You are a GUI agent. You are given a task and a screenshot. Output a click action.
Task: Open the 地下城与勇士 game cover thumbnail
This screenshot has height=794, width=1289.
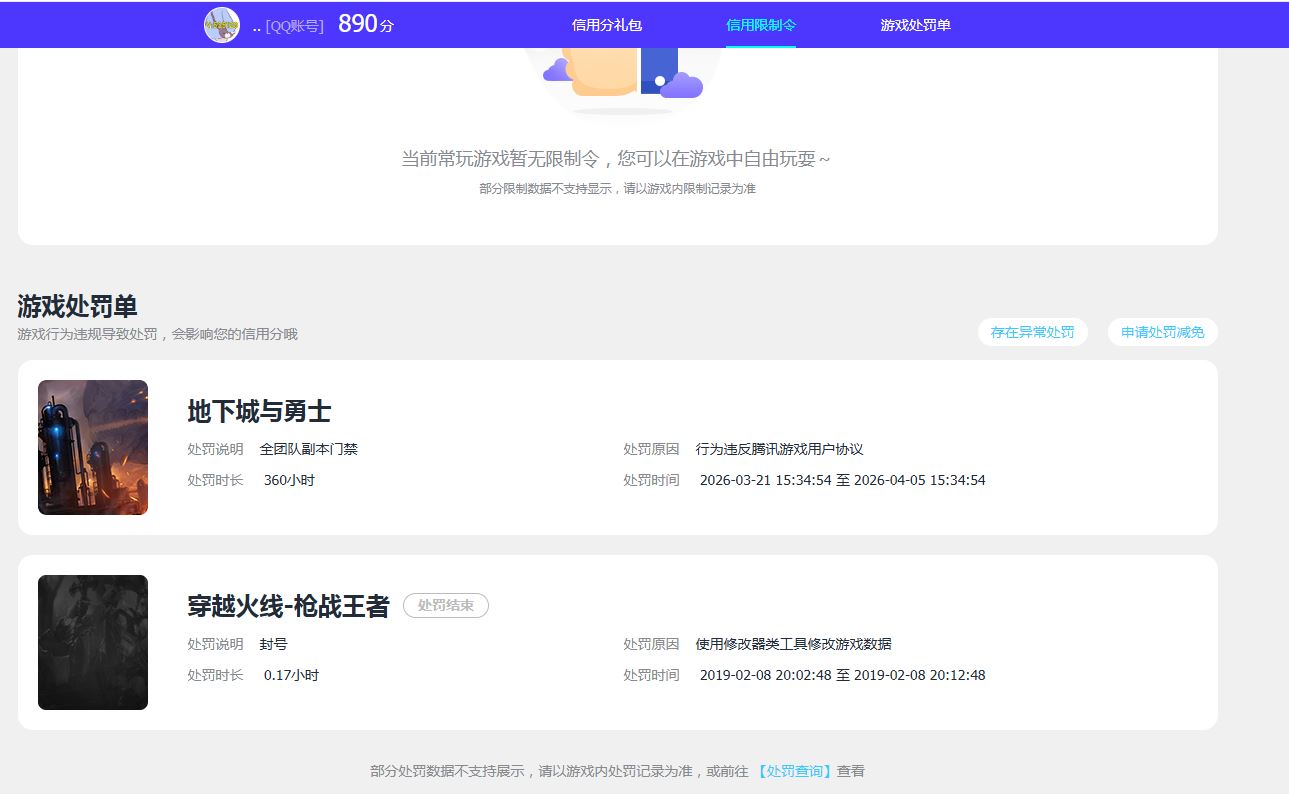coord(93,447)
